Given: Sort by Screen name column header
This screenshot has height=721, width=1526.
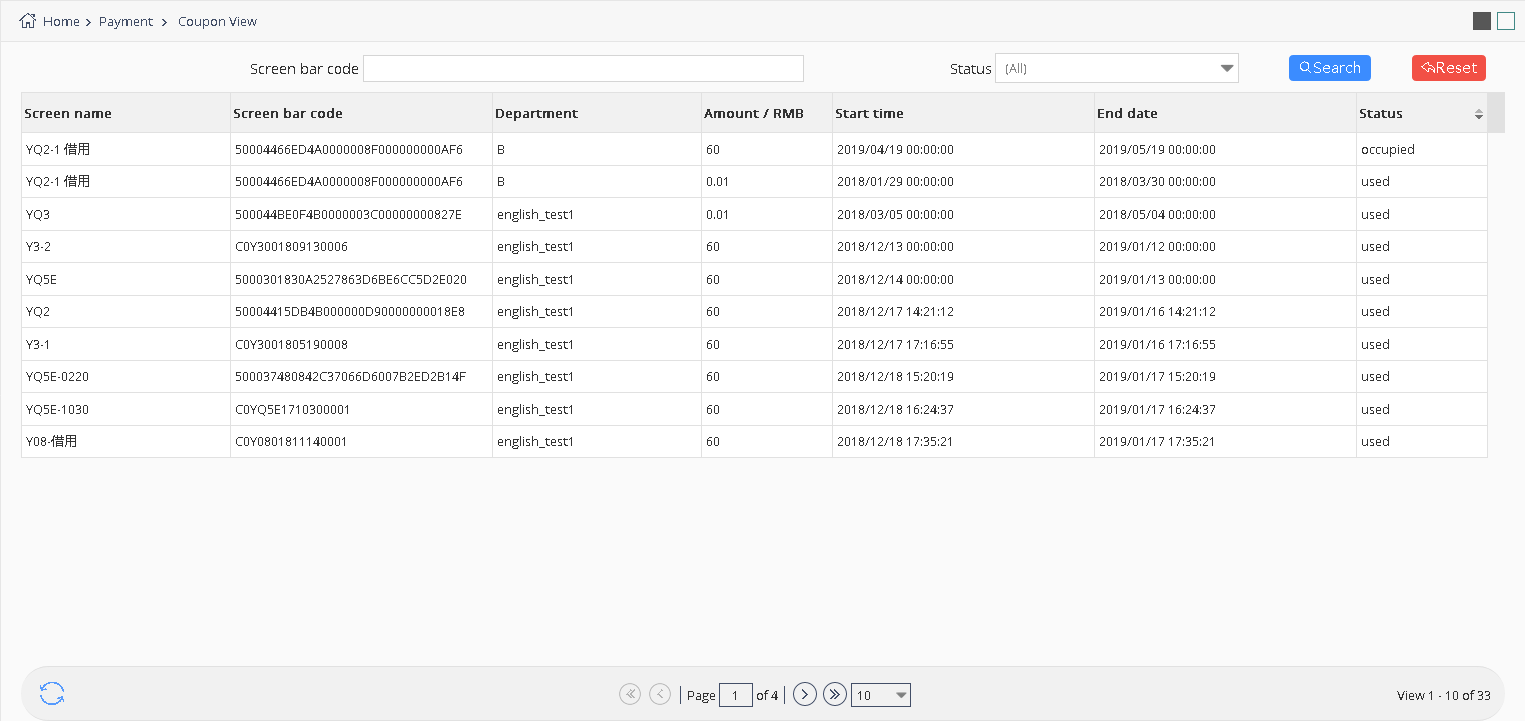Looking at the screenshot, I should [x=126, y=113].
